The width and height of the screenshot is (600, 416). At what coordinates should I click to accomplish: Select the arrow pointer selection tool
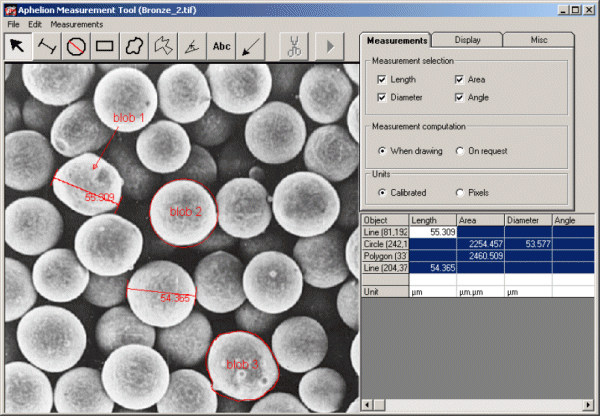18,46
